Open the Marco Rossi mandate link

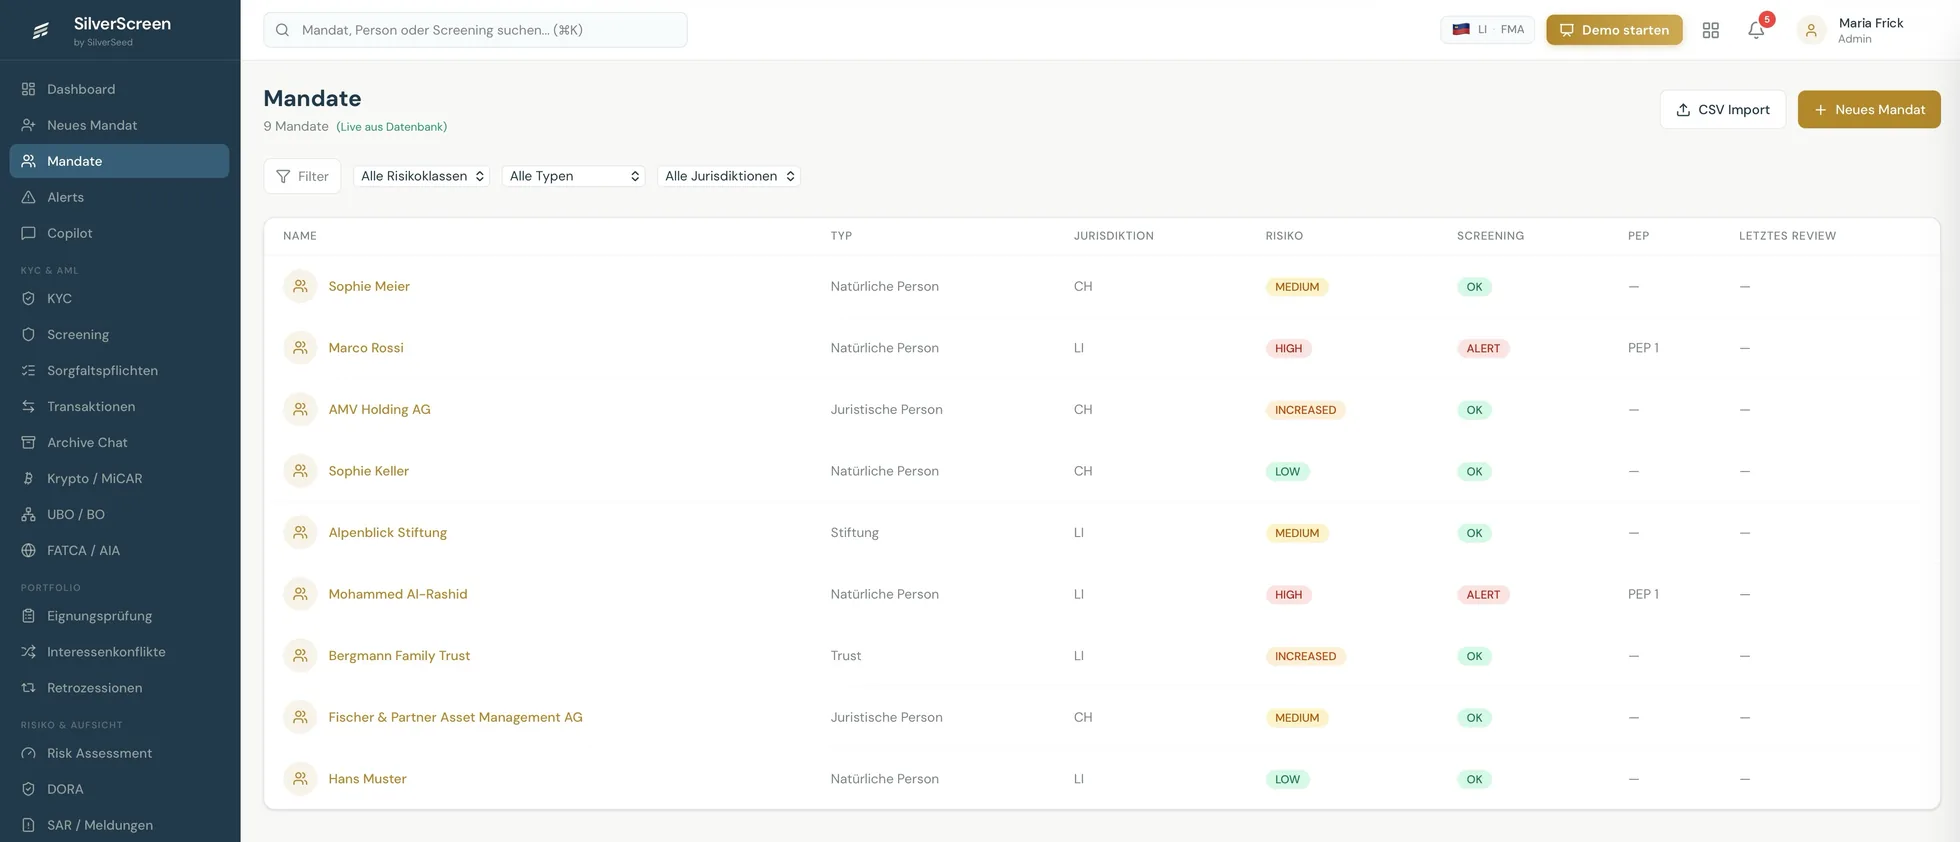click(x=366, y=348)
